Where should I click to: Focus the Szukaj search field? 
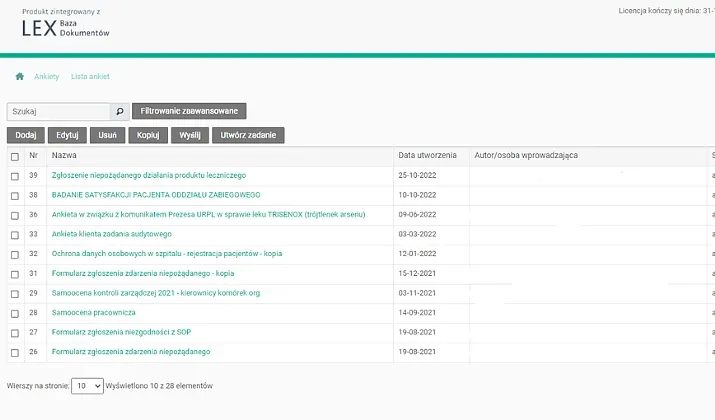[x=58, y=111]
